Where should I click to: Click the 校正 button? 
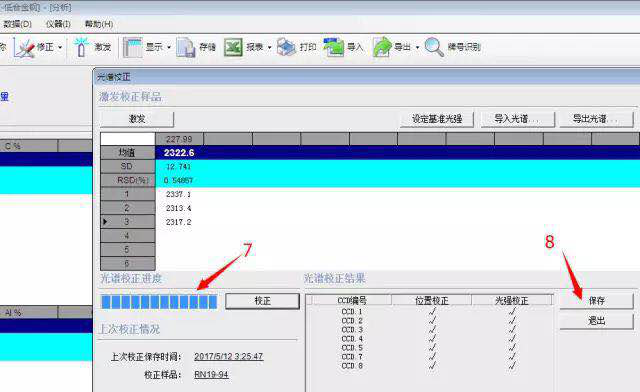262,301
